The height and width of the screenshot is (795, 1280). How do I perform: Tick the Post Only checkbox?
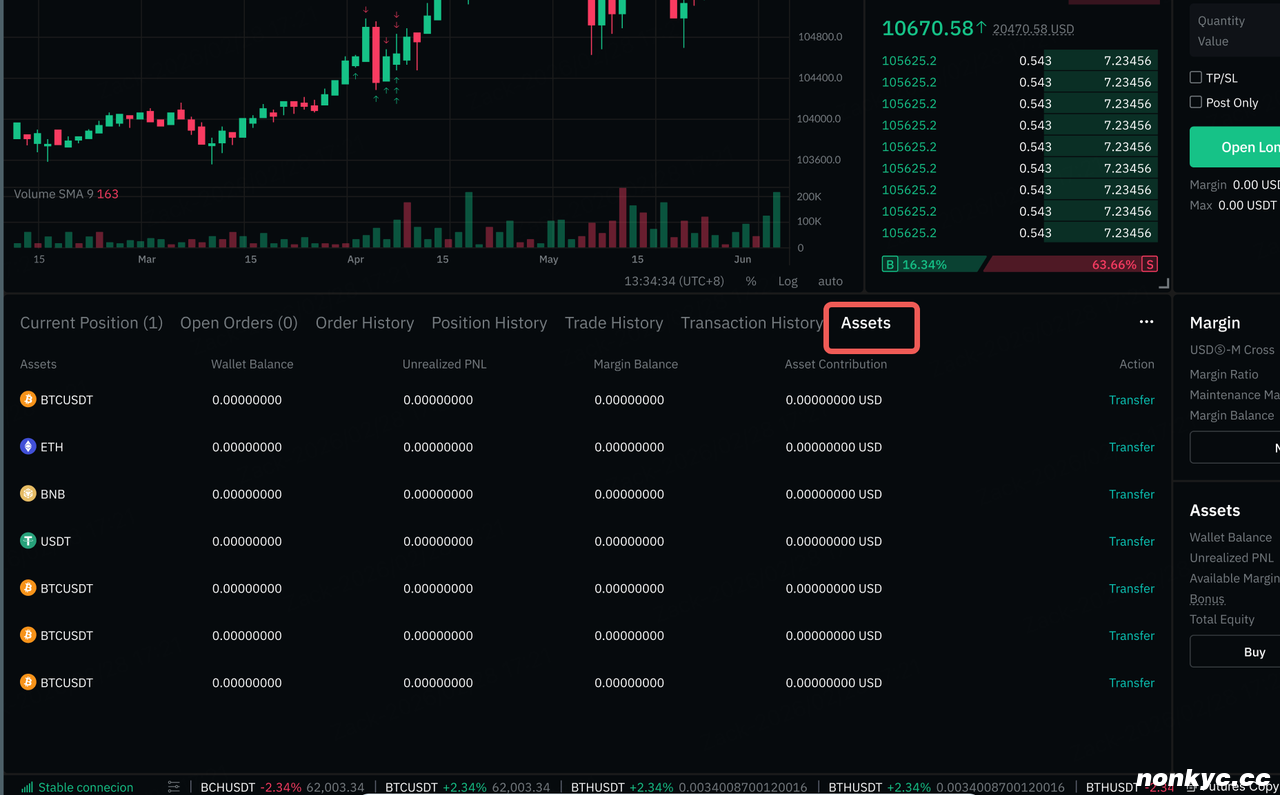1195,102
